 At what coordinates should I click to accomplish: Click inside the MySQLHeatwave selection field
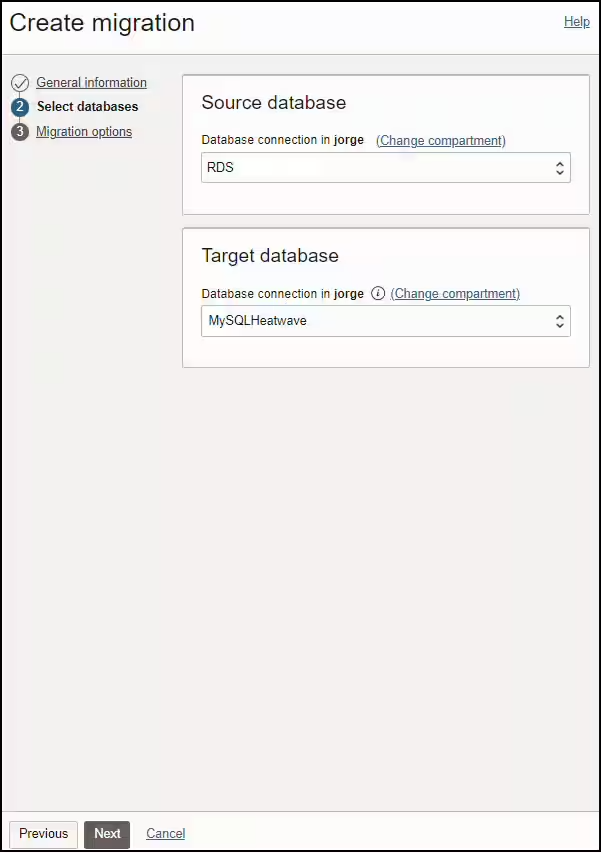point(350,321)
